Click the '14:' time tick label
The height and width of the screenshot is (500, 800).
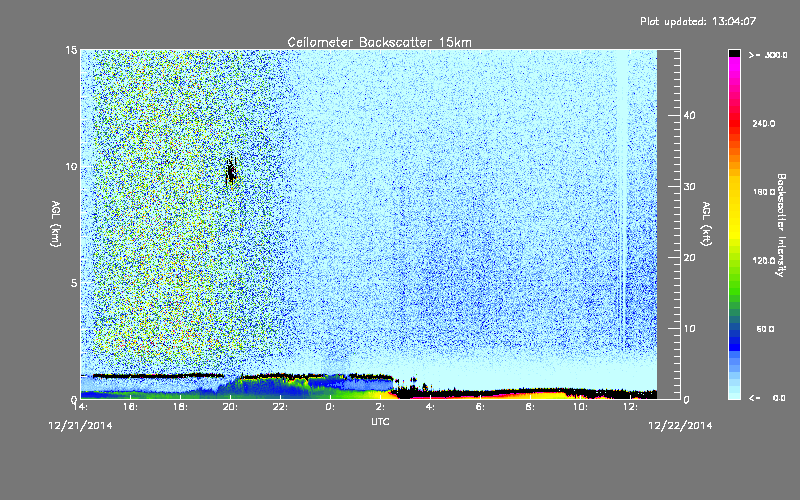pyautogui.click(x=80, y=407)
